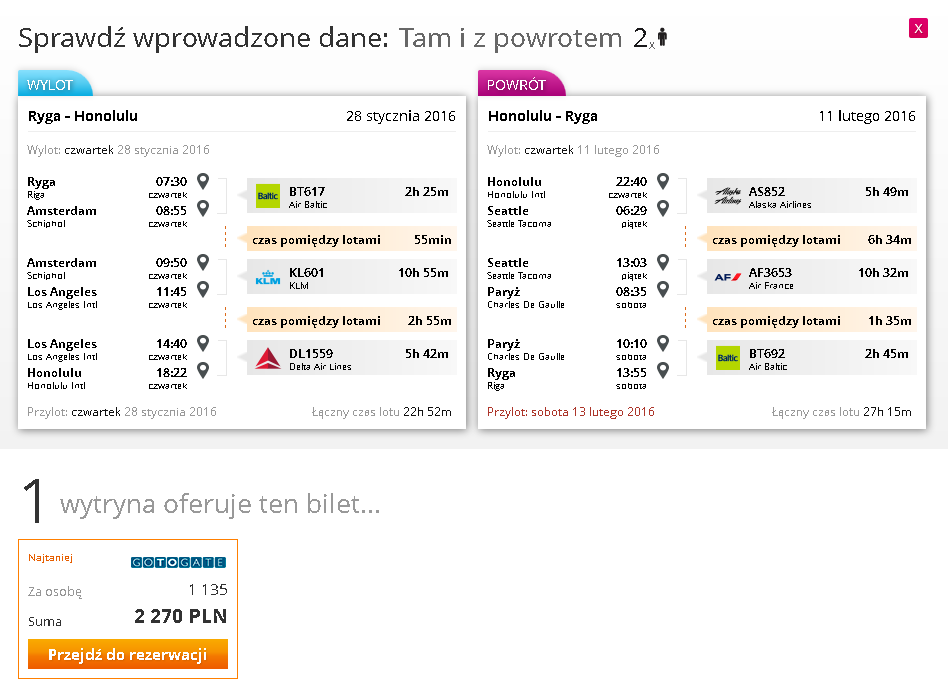This screenshot has width=948, height=694.
Task: Click the KL601 flight segment row
Action: [x=352, y=277]
